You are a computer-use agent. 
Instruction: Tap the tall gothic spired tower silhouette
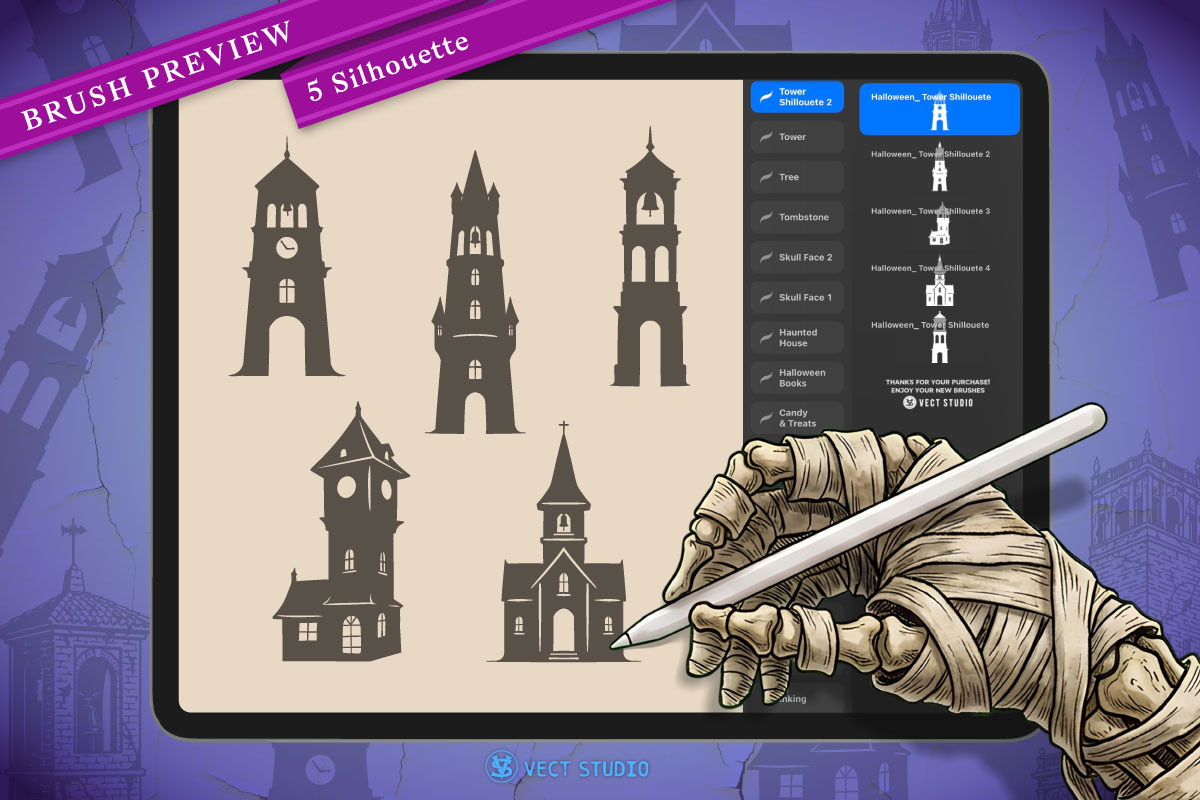point(474,292)
